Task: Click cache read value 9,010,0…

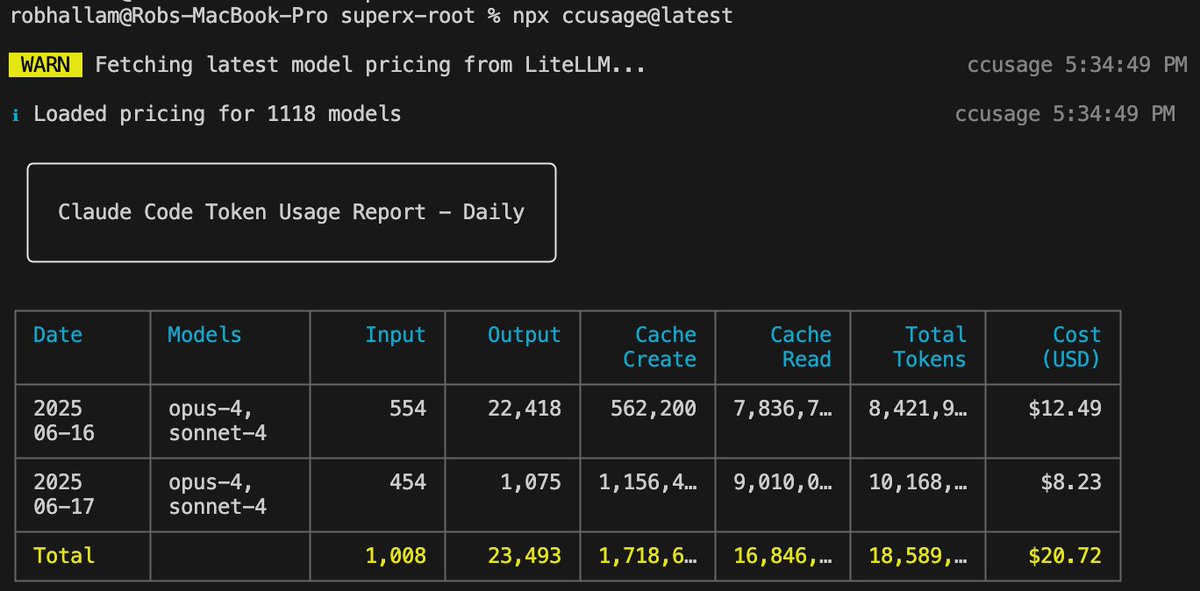Action: [782, 482]
